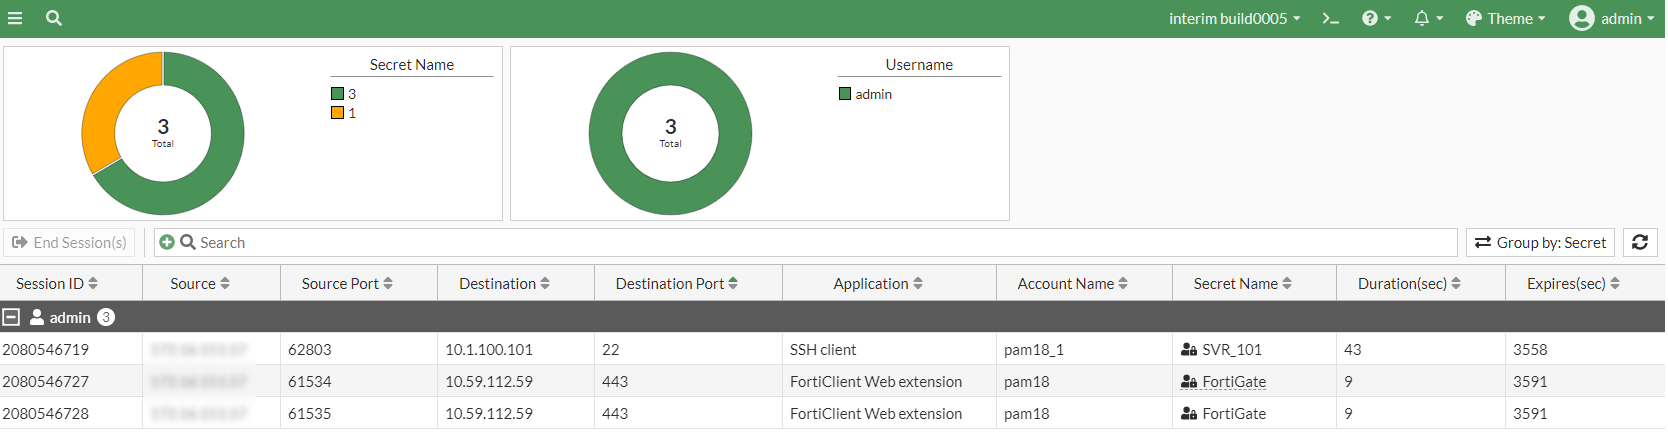Click Group by: Secret button
1668x443 pixels.
pyautogui.click(x=1541, y=242)
